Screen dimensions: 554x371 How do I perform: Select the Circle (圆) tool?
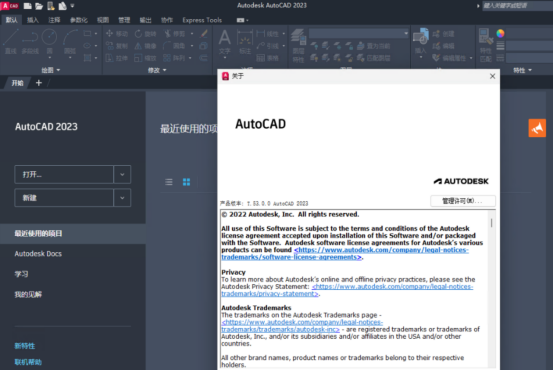pos(49,41)
